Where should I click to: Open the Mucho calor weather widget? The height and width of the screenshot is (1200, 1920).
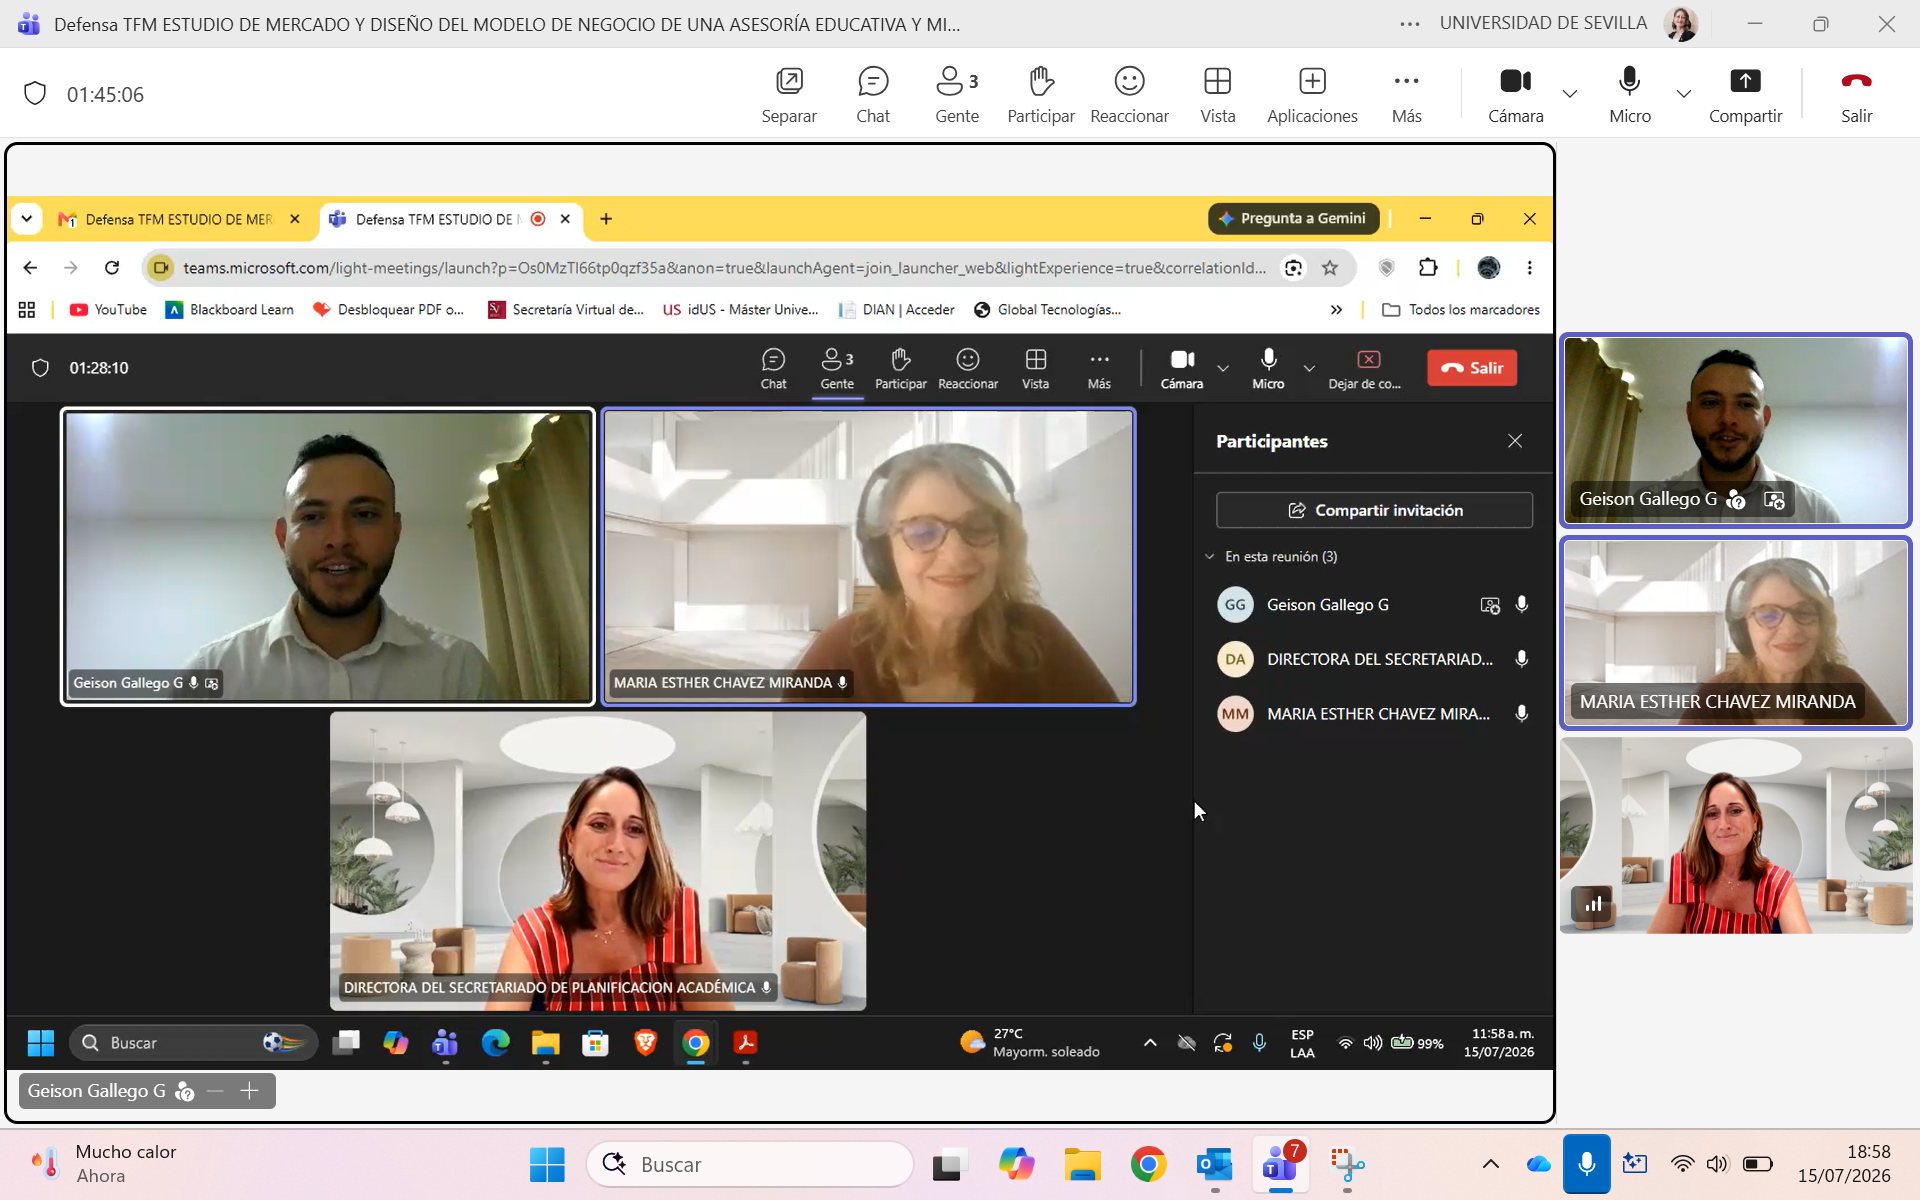pyautogui.click(x=104, y=1164)
